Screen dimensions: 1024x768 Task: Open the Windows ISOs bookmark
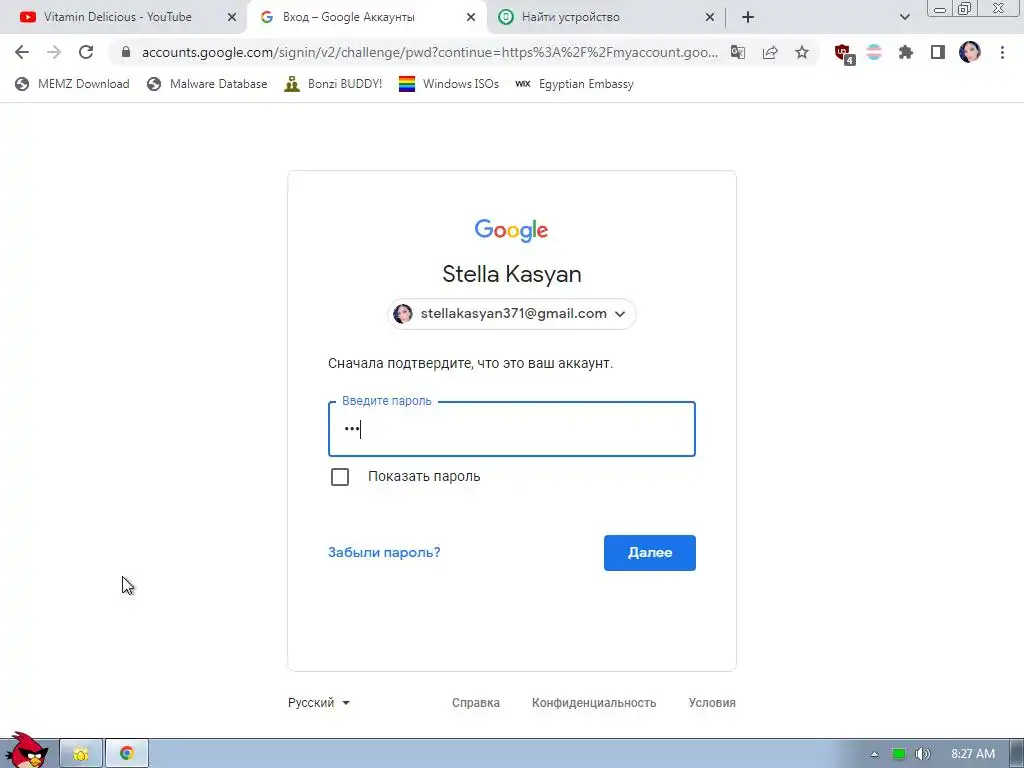[449, 84]
